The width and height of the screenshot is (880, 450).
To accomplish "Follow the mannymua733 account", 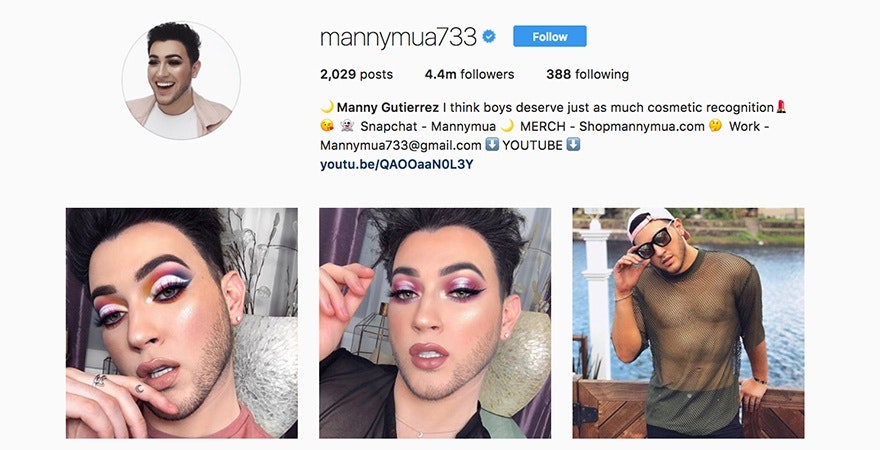I will (x=549, y=36).
